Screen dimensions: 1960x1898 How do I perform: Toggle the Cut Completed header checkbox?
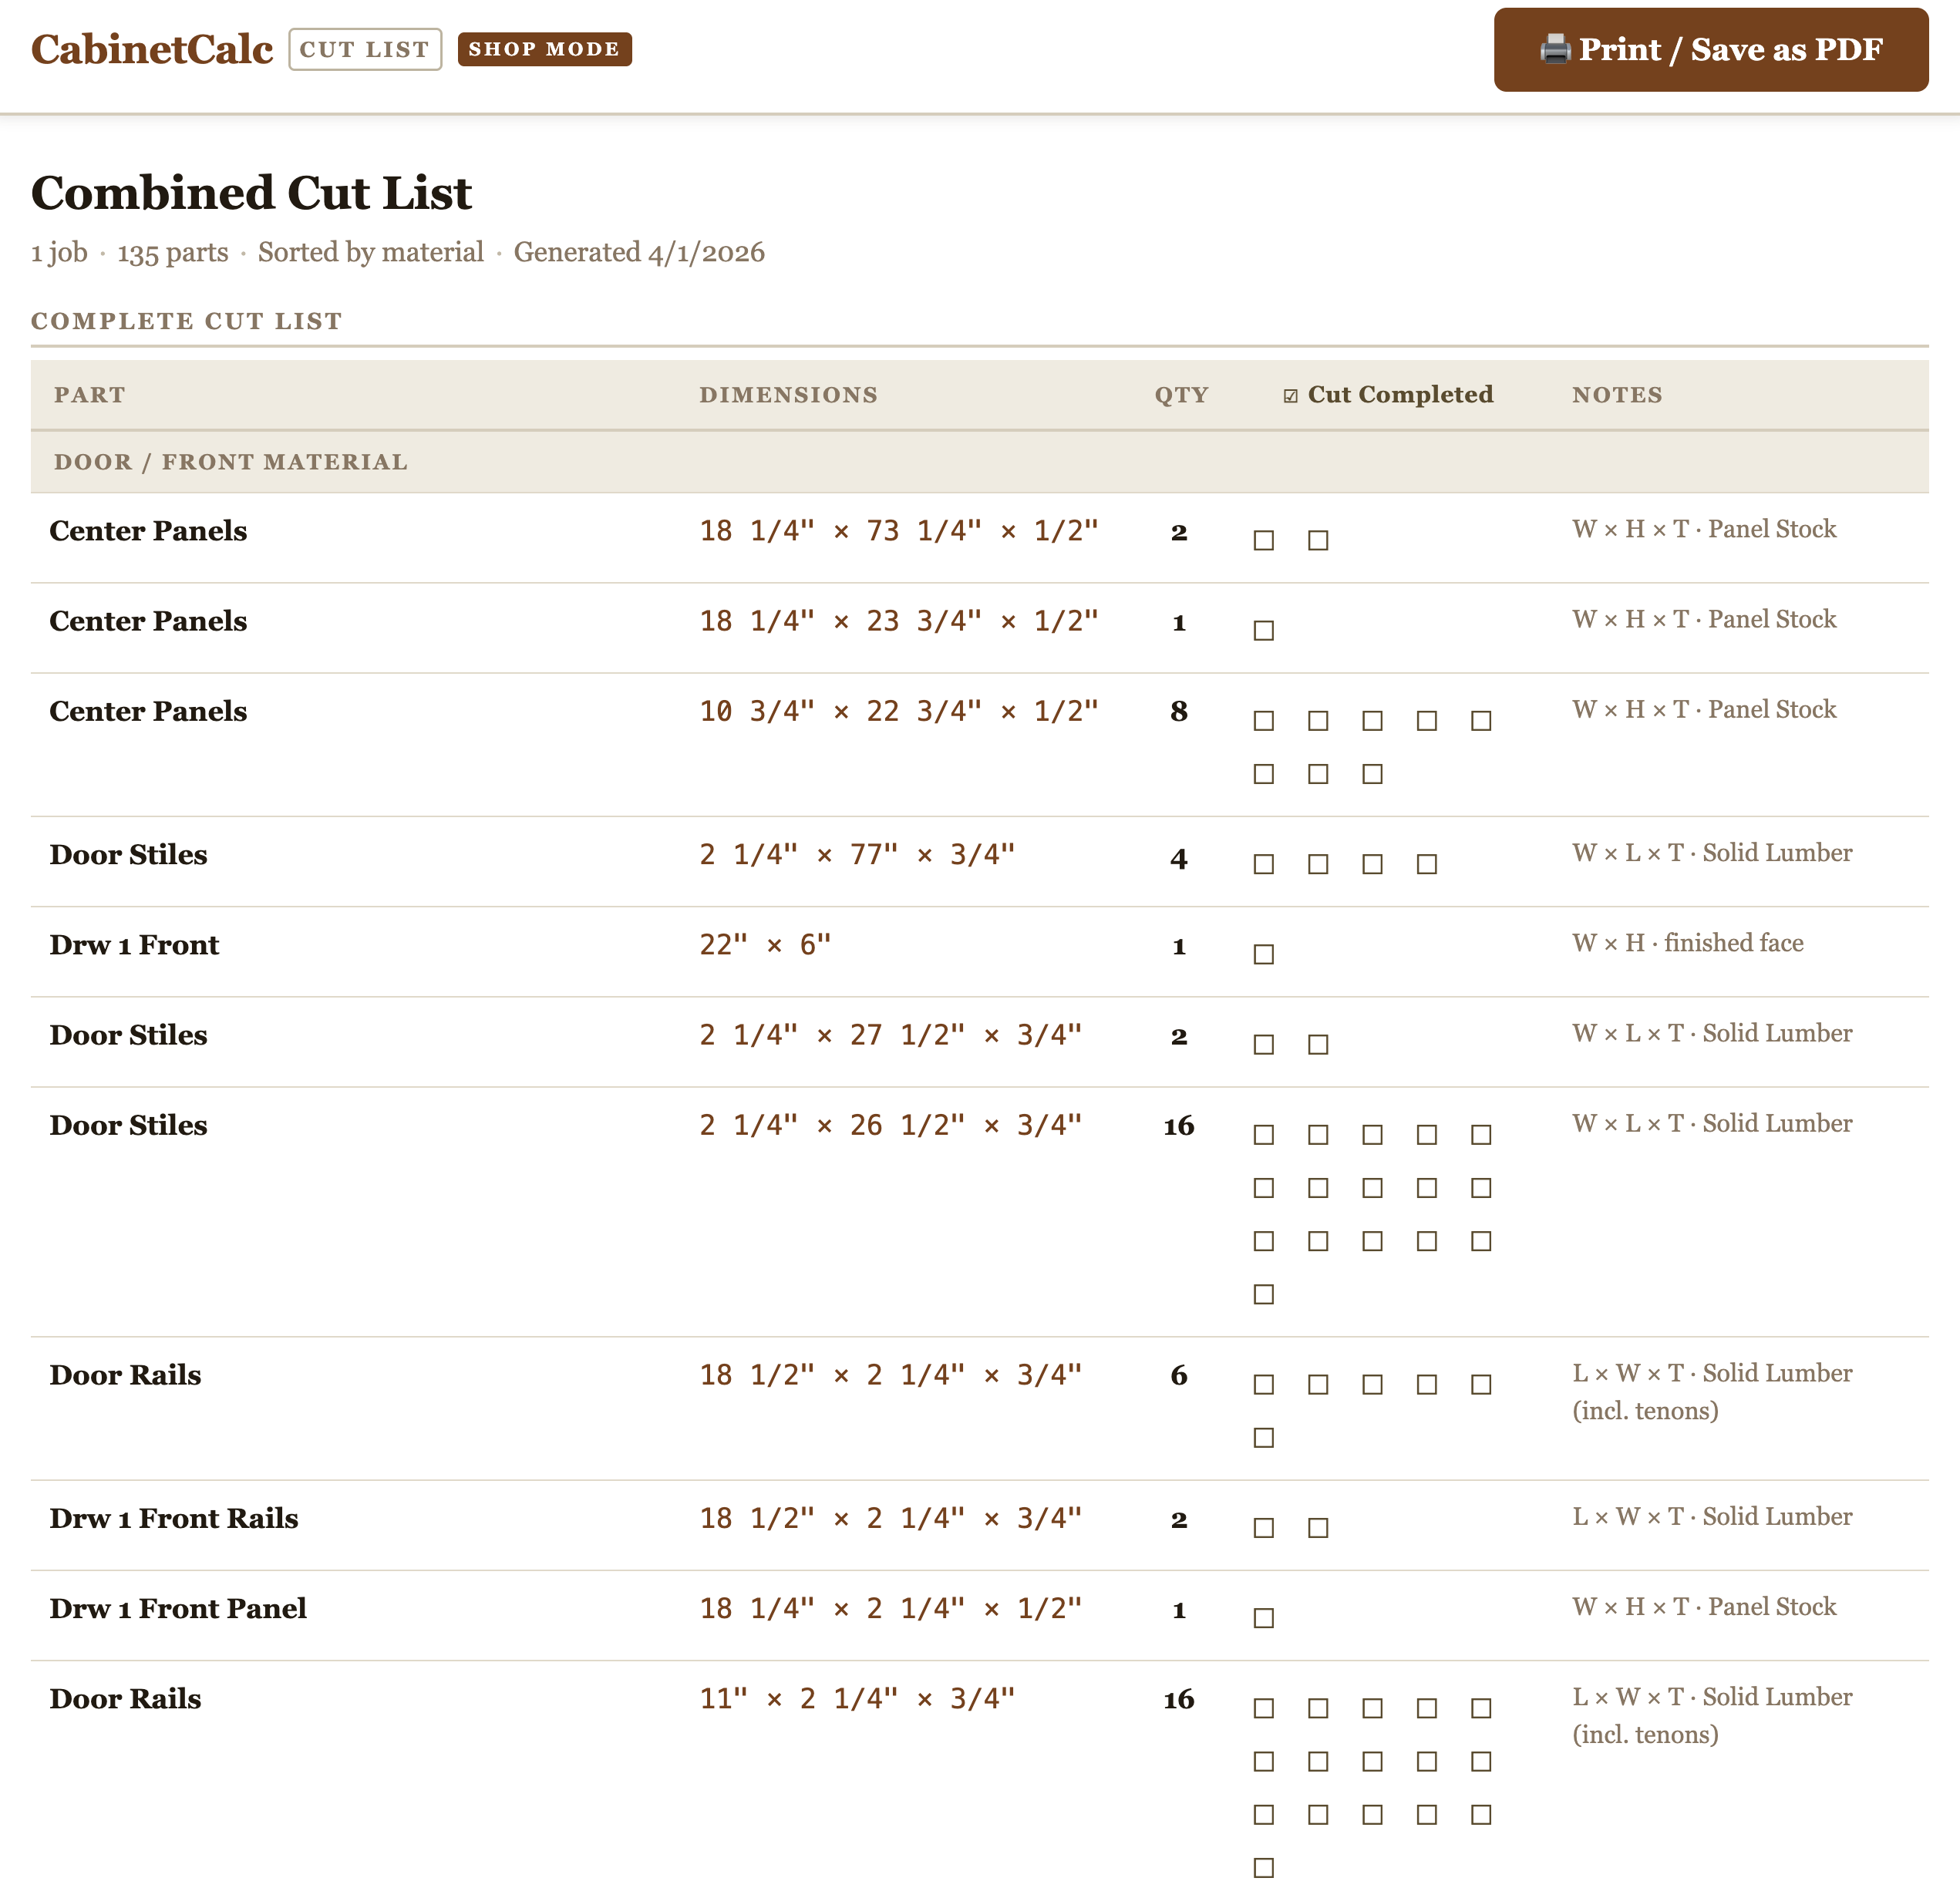tap(1291, 394)
